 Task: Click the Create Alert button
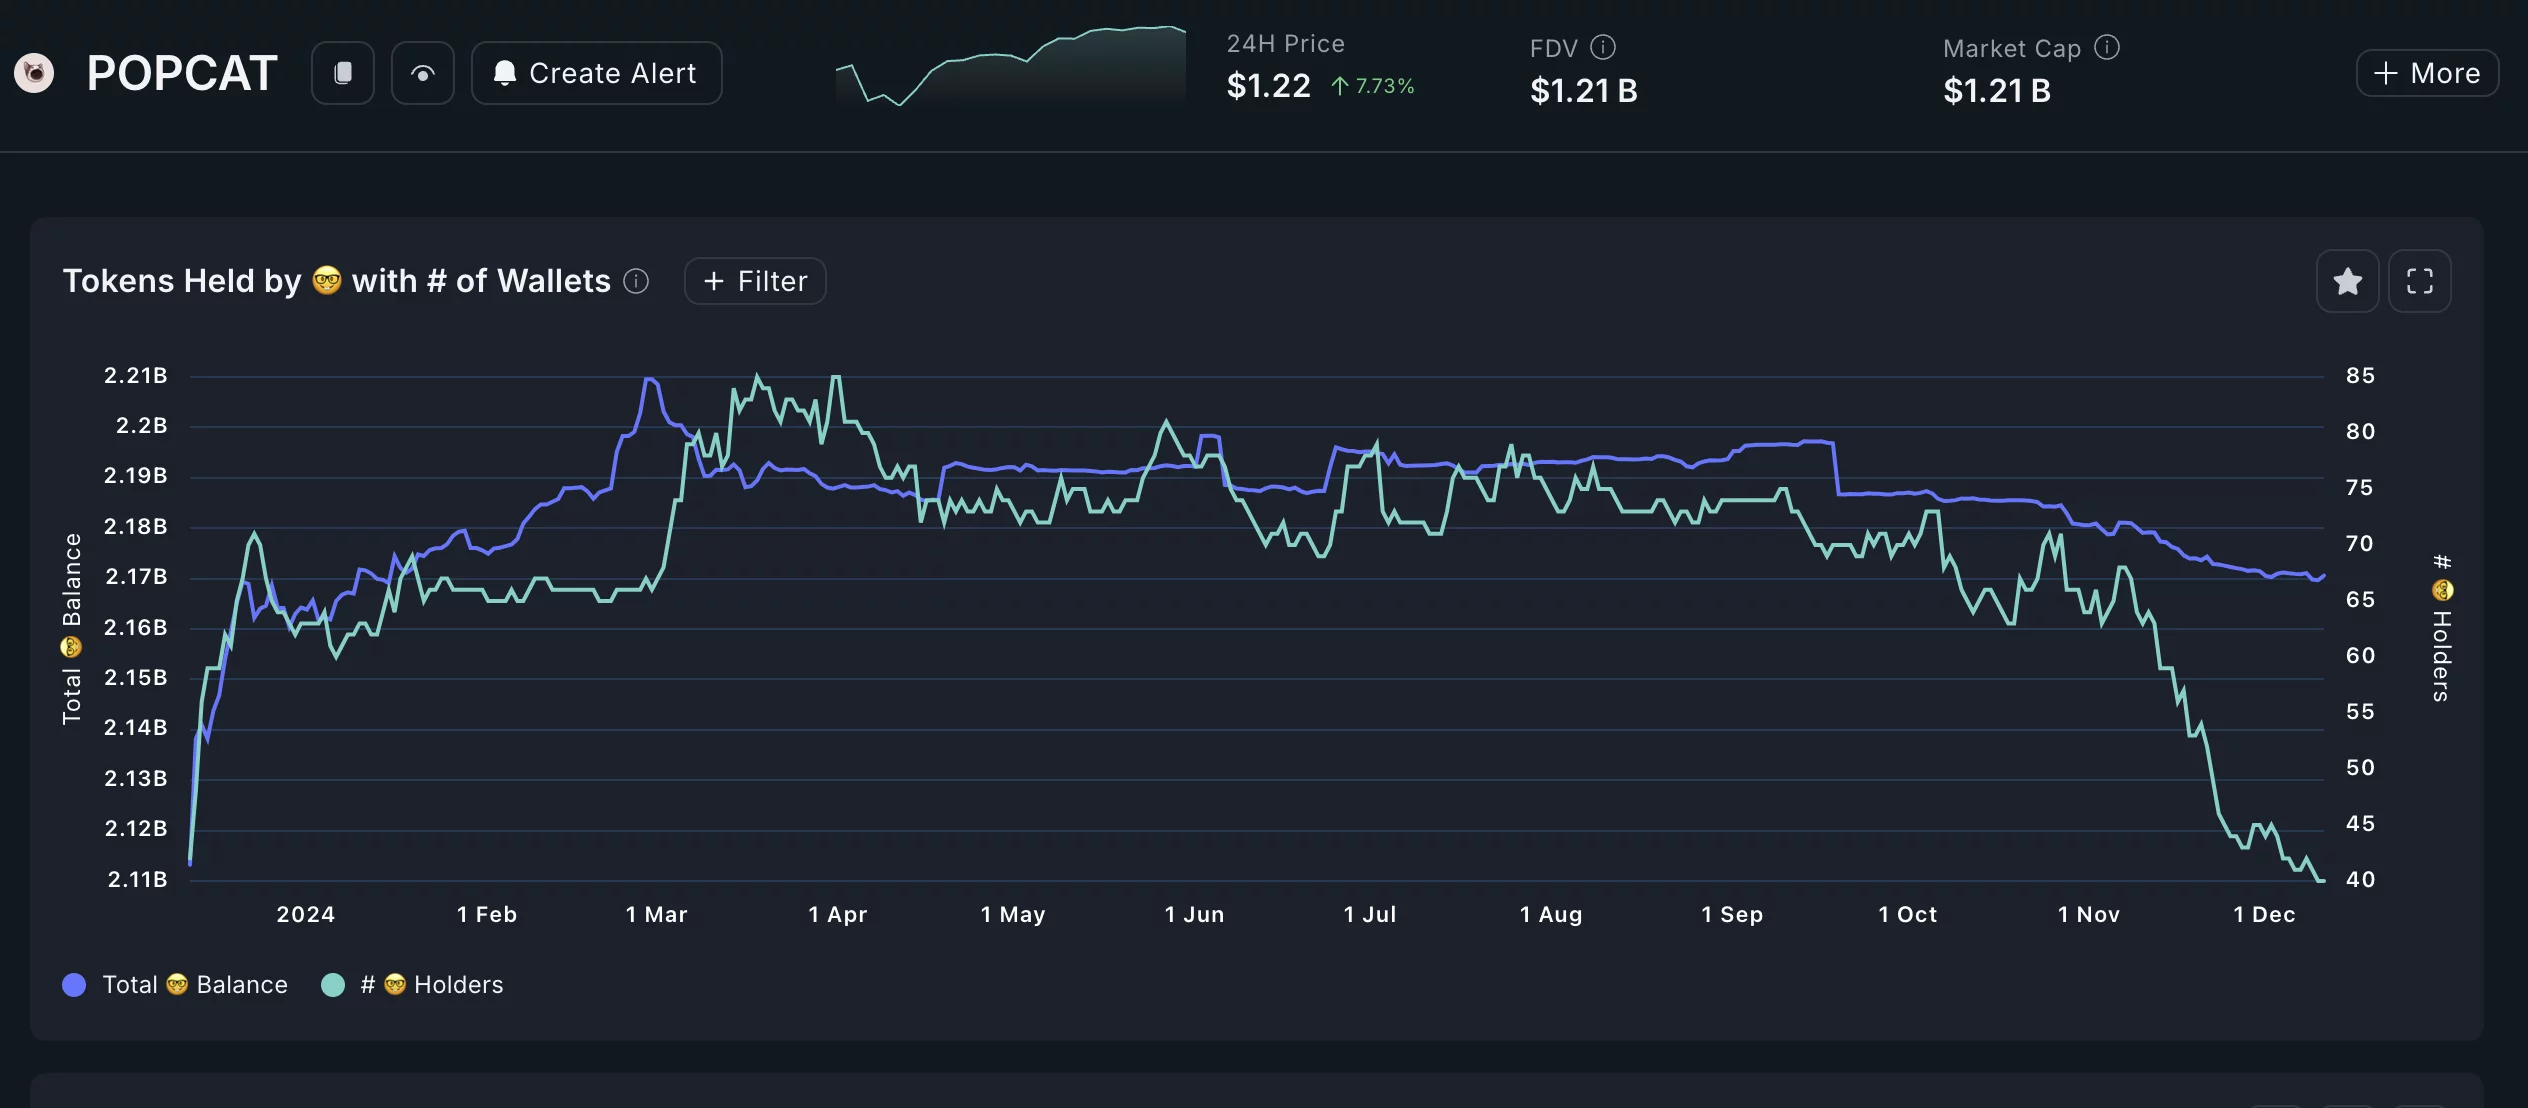click(596, 73)
